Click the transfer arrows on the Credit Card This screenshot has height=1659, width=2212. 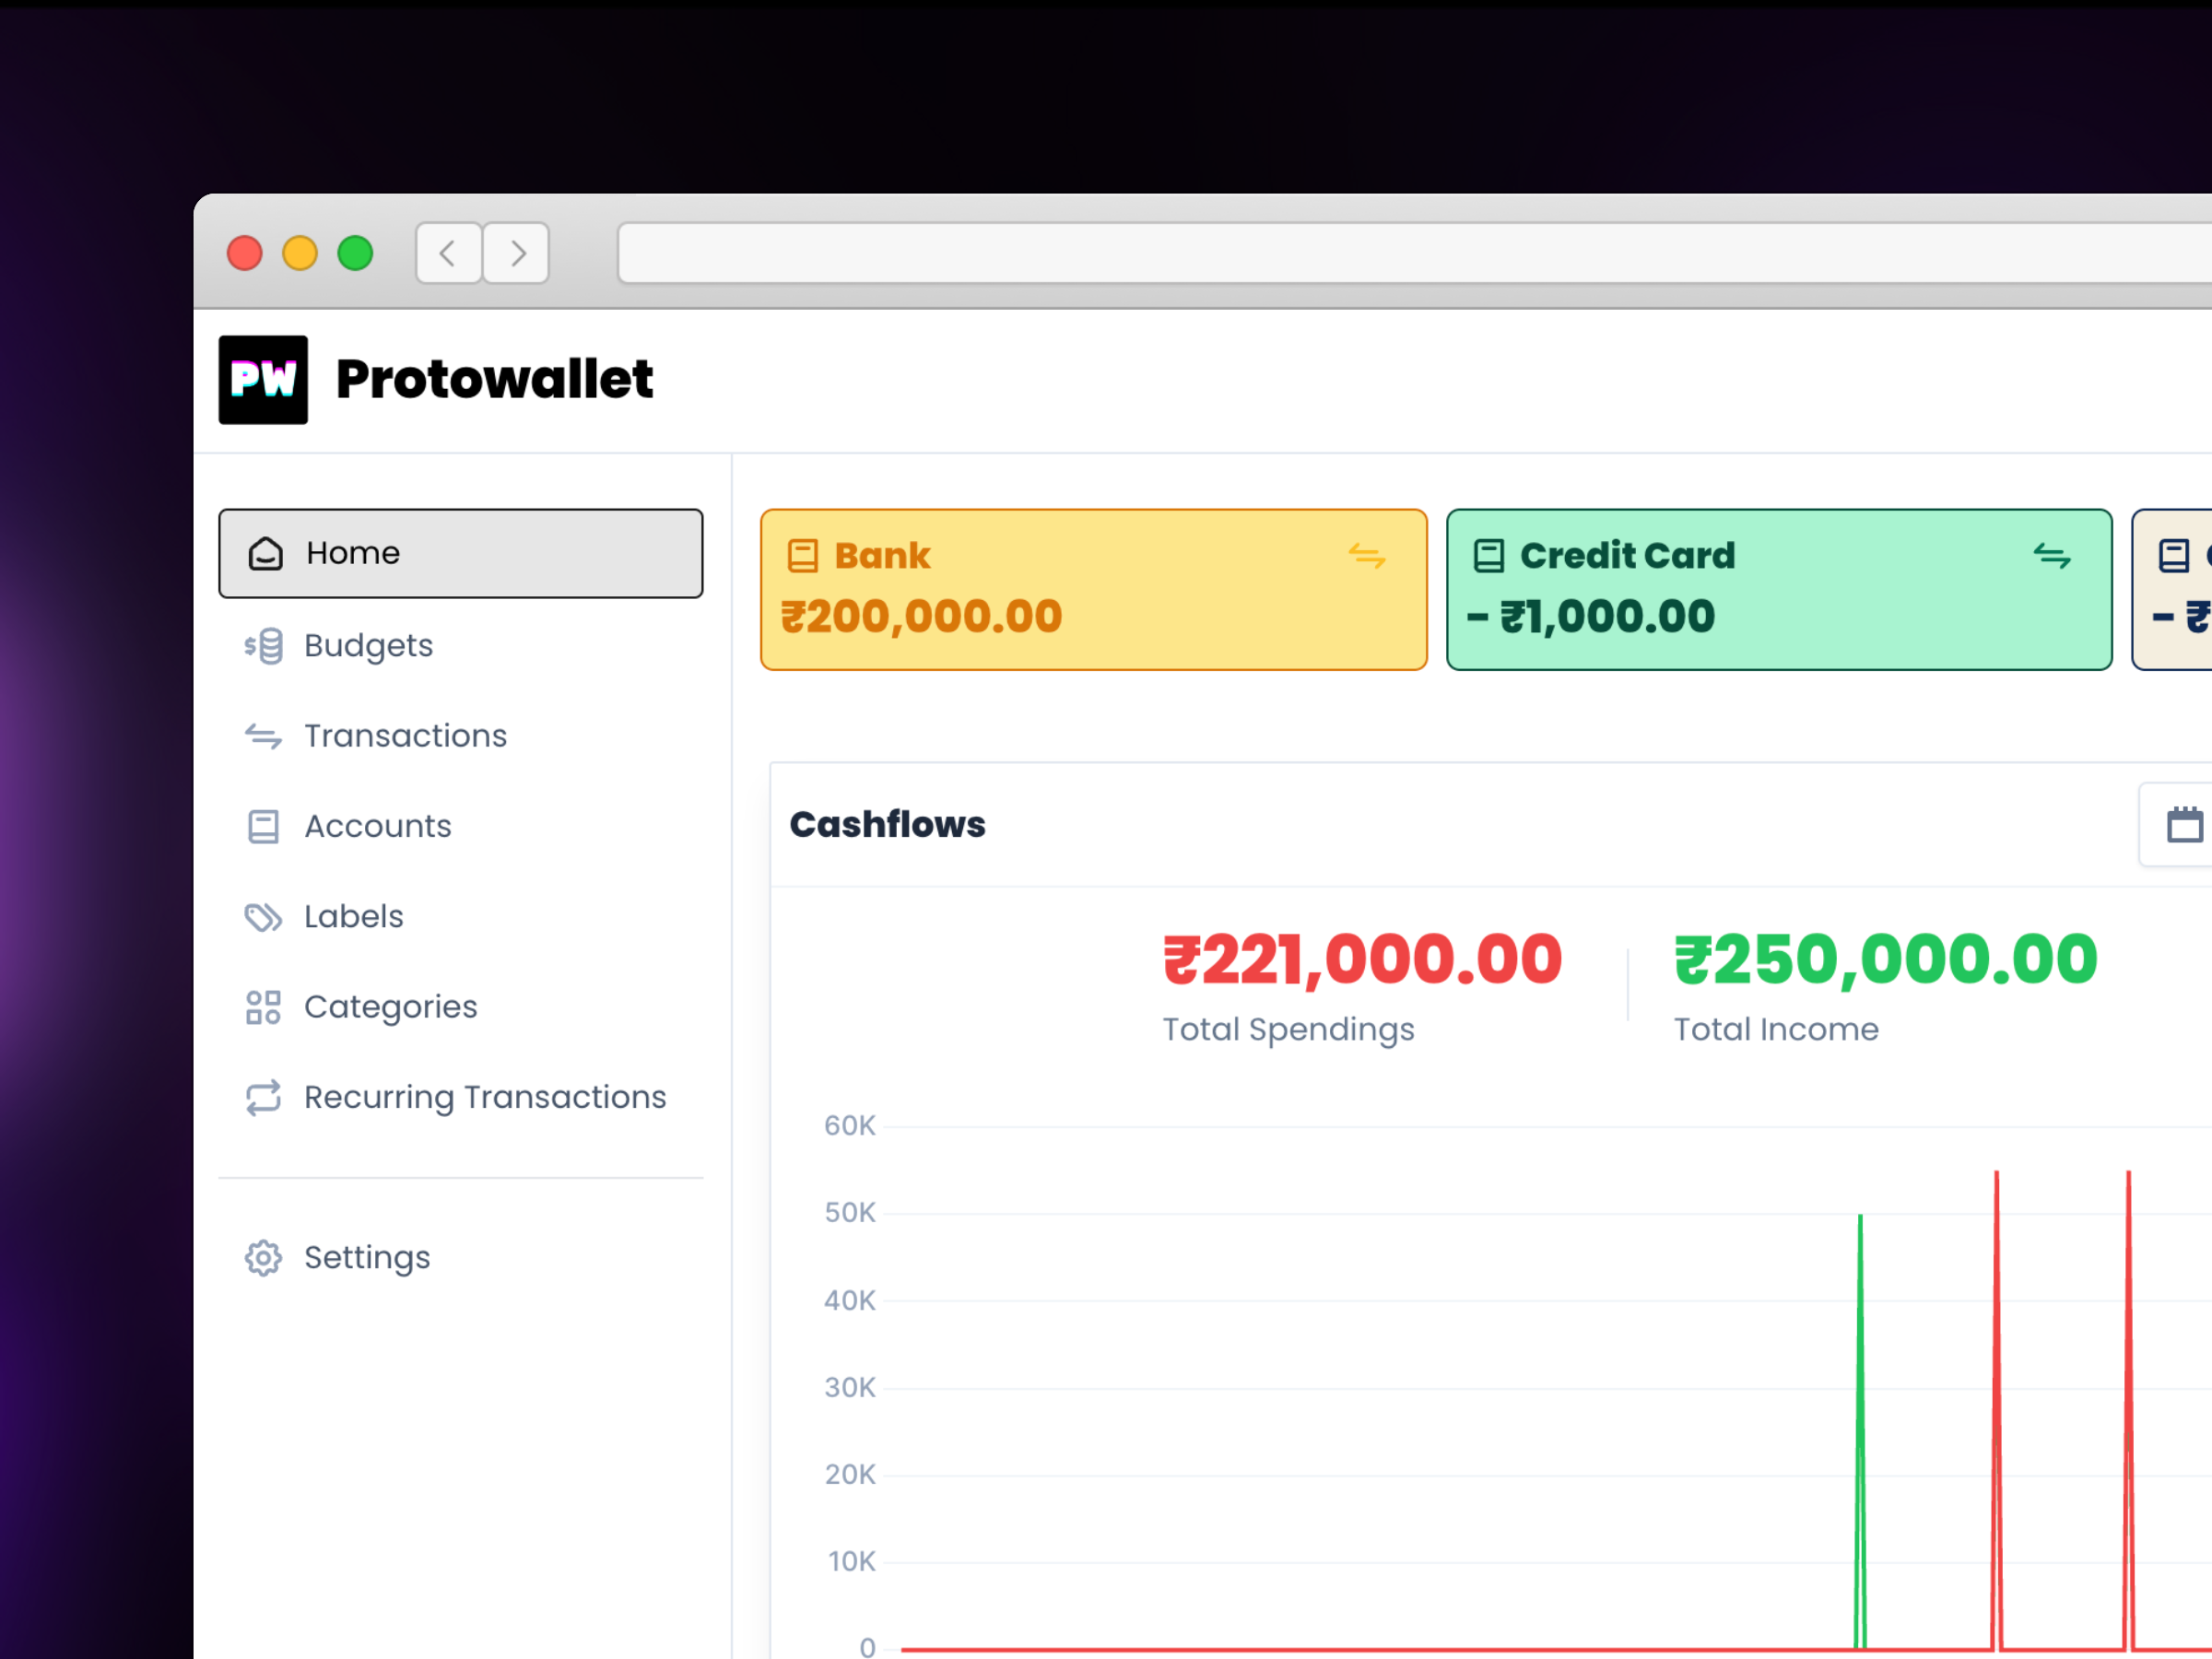[2053, 557]
